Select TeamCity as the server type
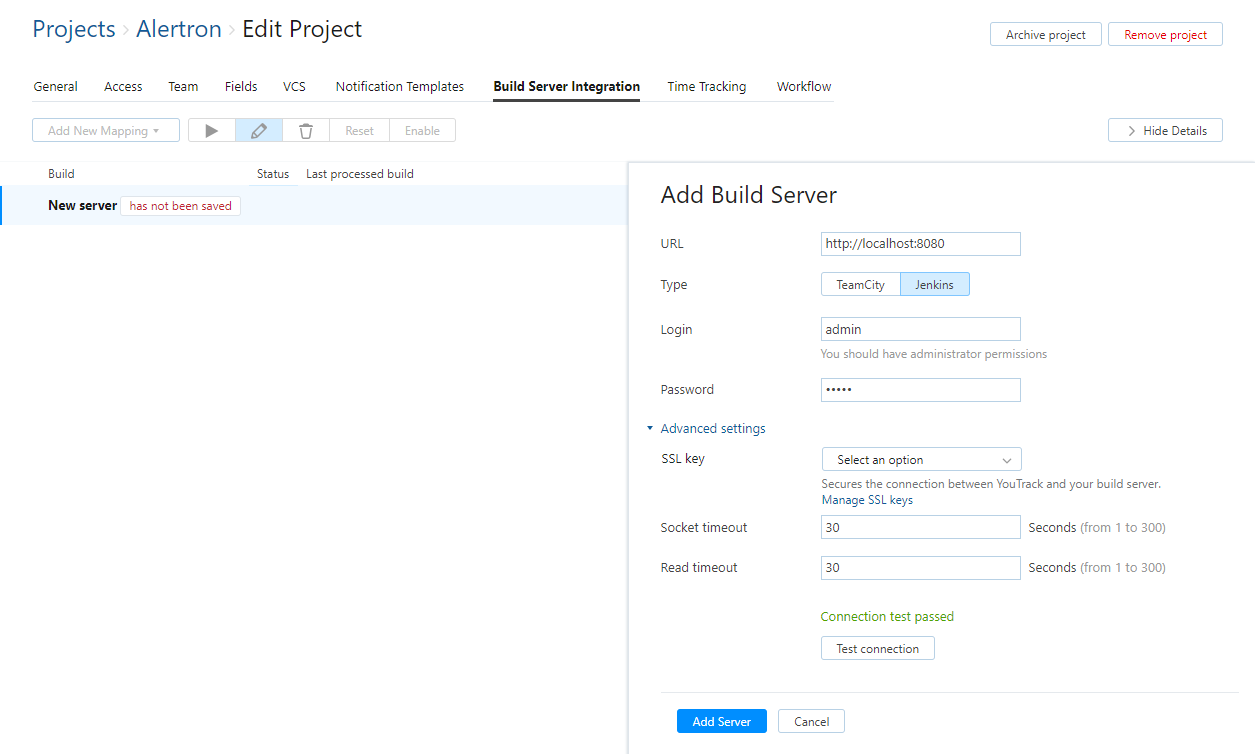Viewport: 1255px width, 754px height. click(860, 285)
